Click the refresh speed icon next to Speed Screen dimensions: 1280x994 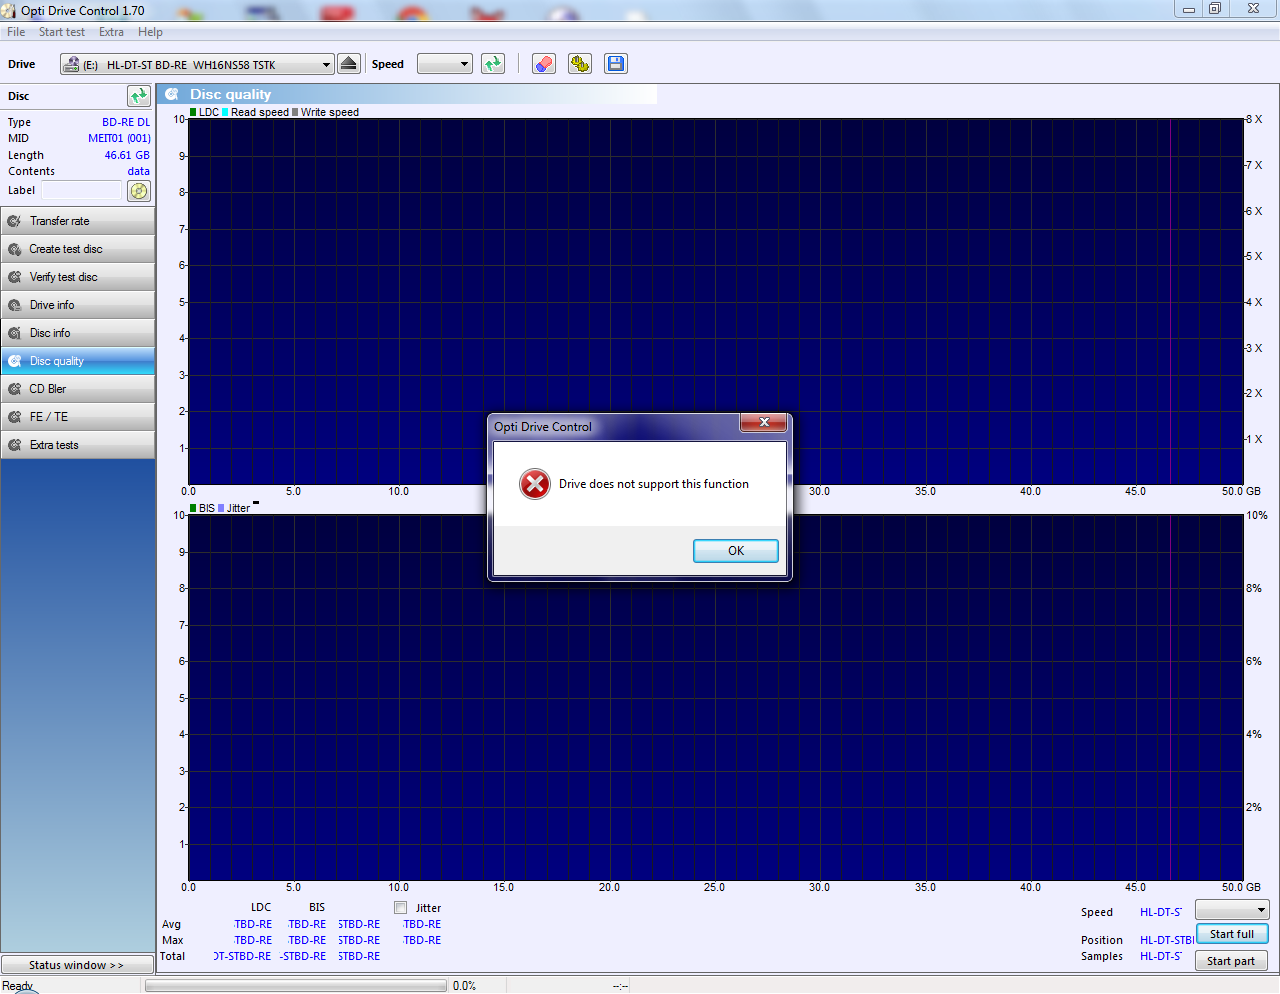coord(493,64)
